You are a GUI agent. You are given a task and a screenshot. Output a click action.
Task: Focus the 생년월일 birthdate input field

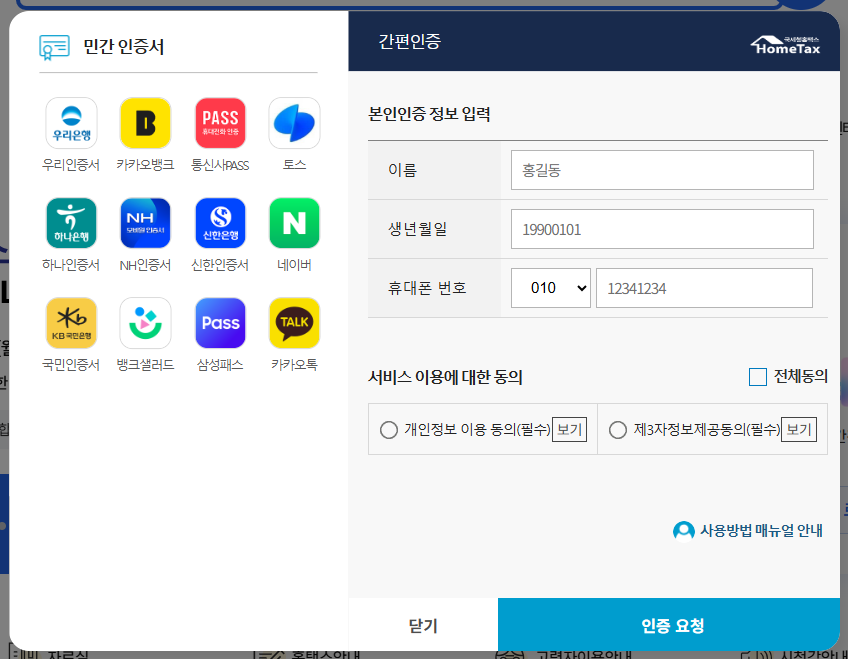[x=662, y=229]
